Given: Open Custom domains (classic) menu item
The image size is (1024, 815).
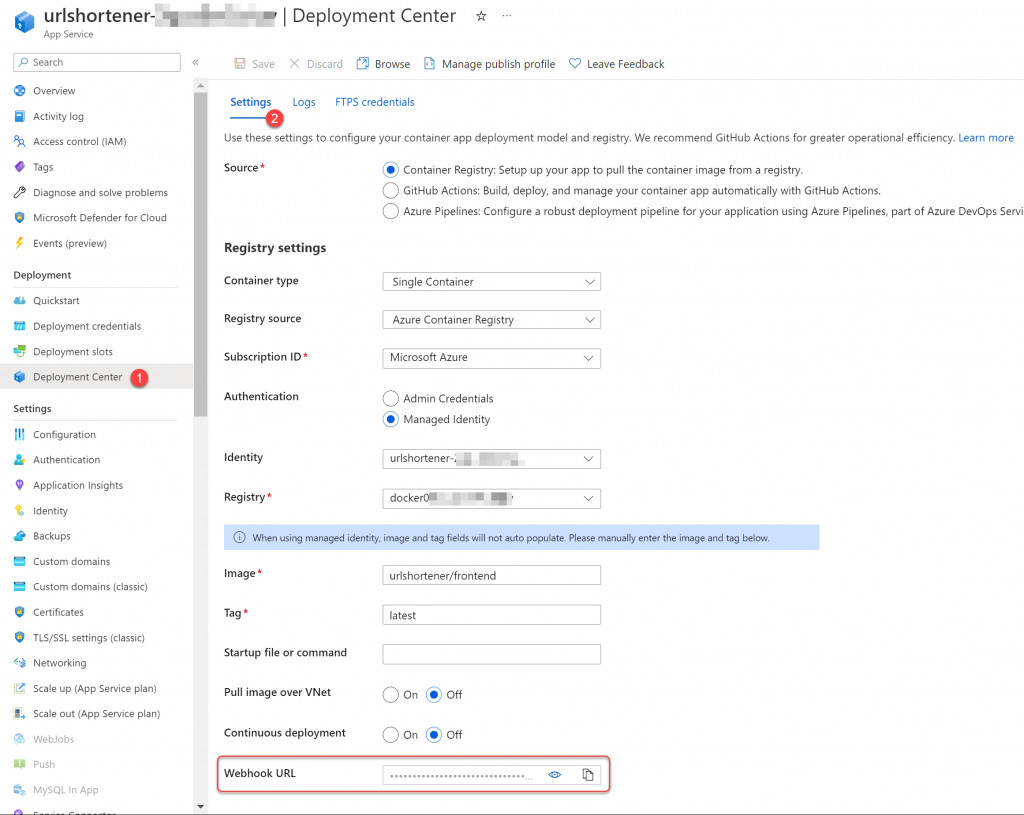Looking at the screenshot, I should [90, 586].
